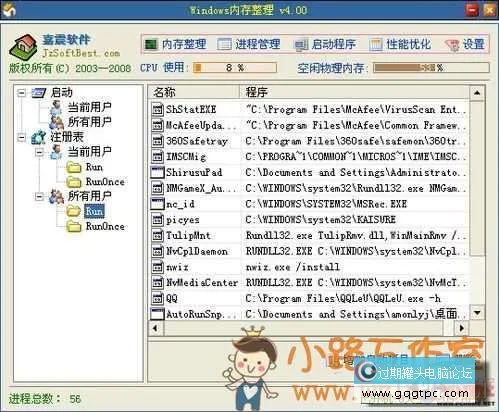
Task: Click the 程序 column header
Action: (x=354, y=92)
